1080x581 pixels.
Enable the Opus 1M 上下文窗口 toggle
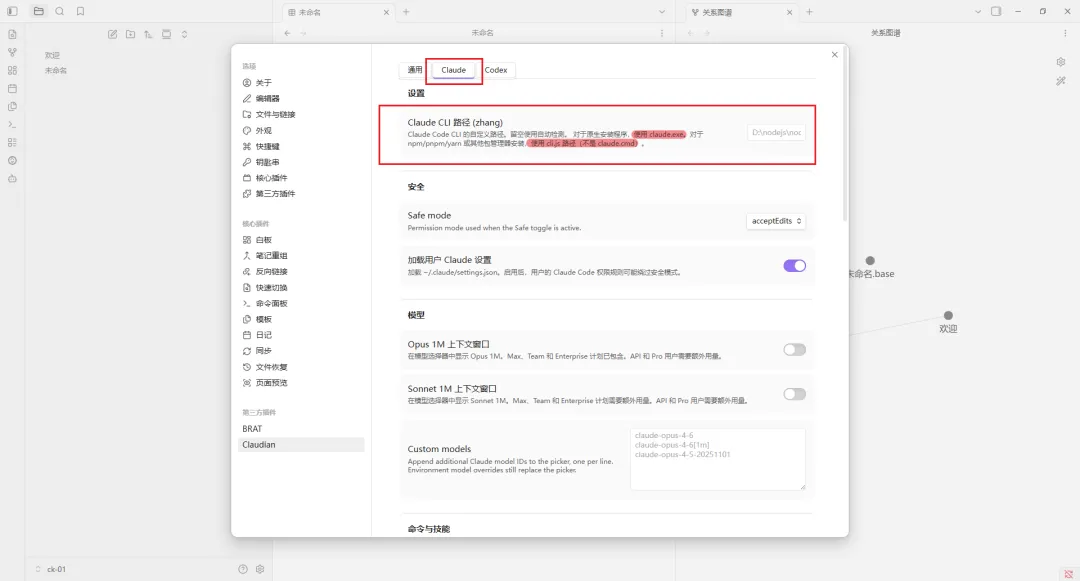point(794,350)
